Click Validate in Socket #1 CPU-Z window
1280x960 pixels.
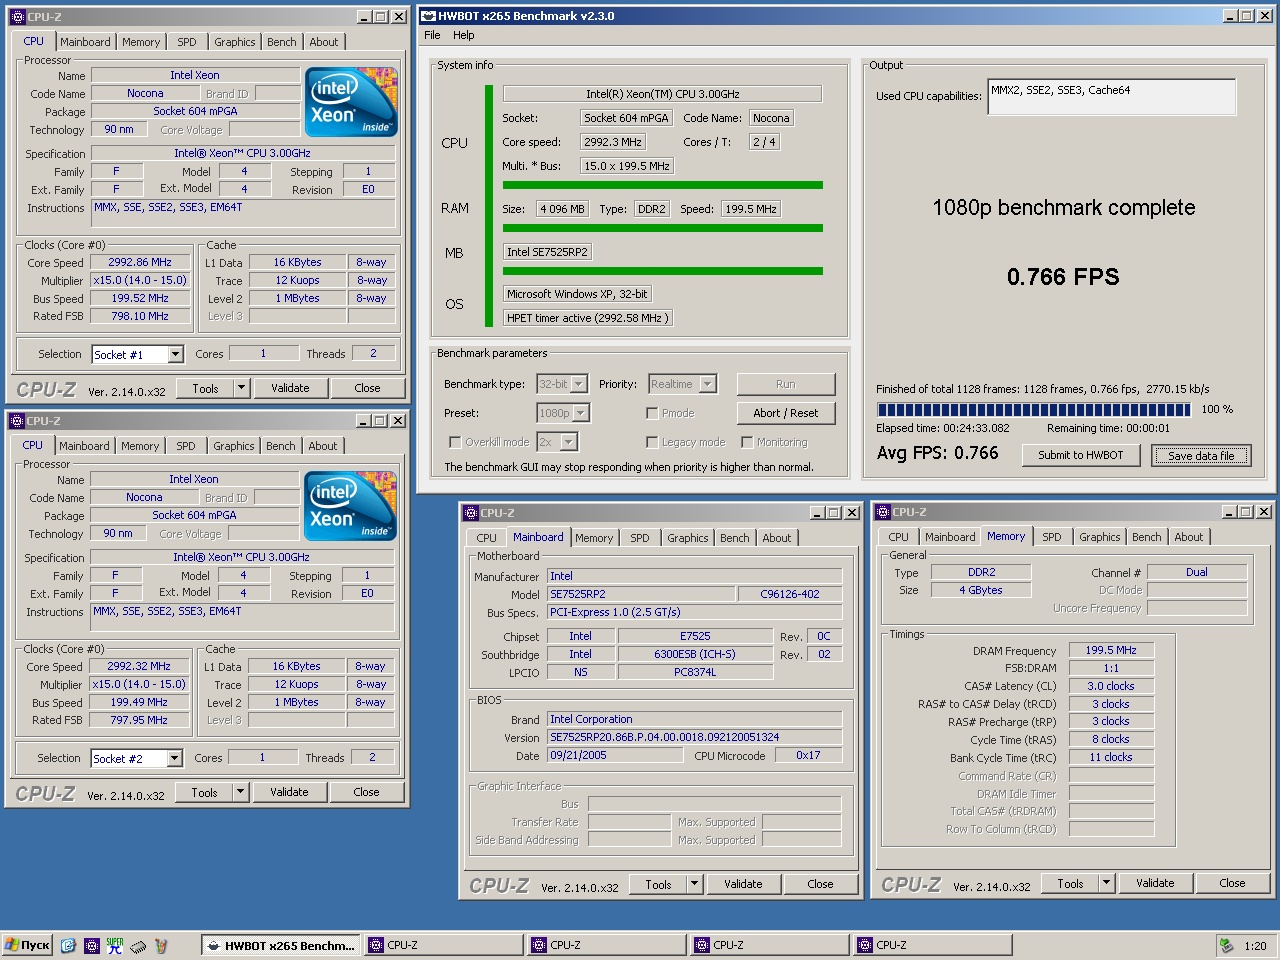point(290,388)
